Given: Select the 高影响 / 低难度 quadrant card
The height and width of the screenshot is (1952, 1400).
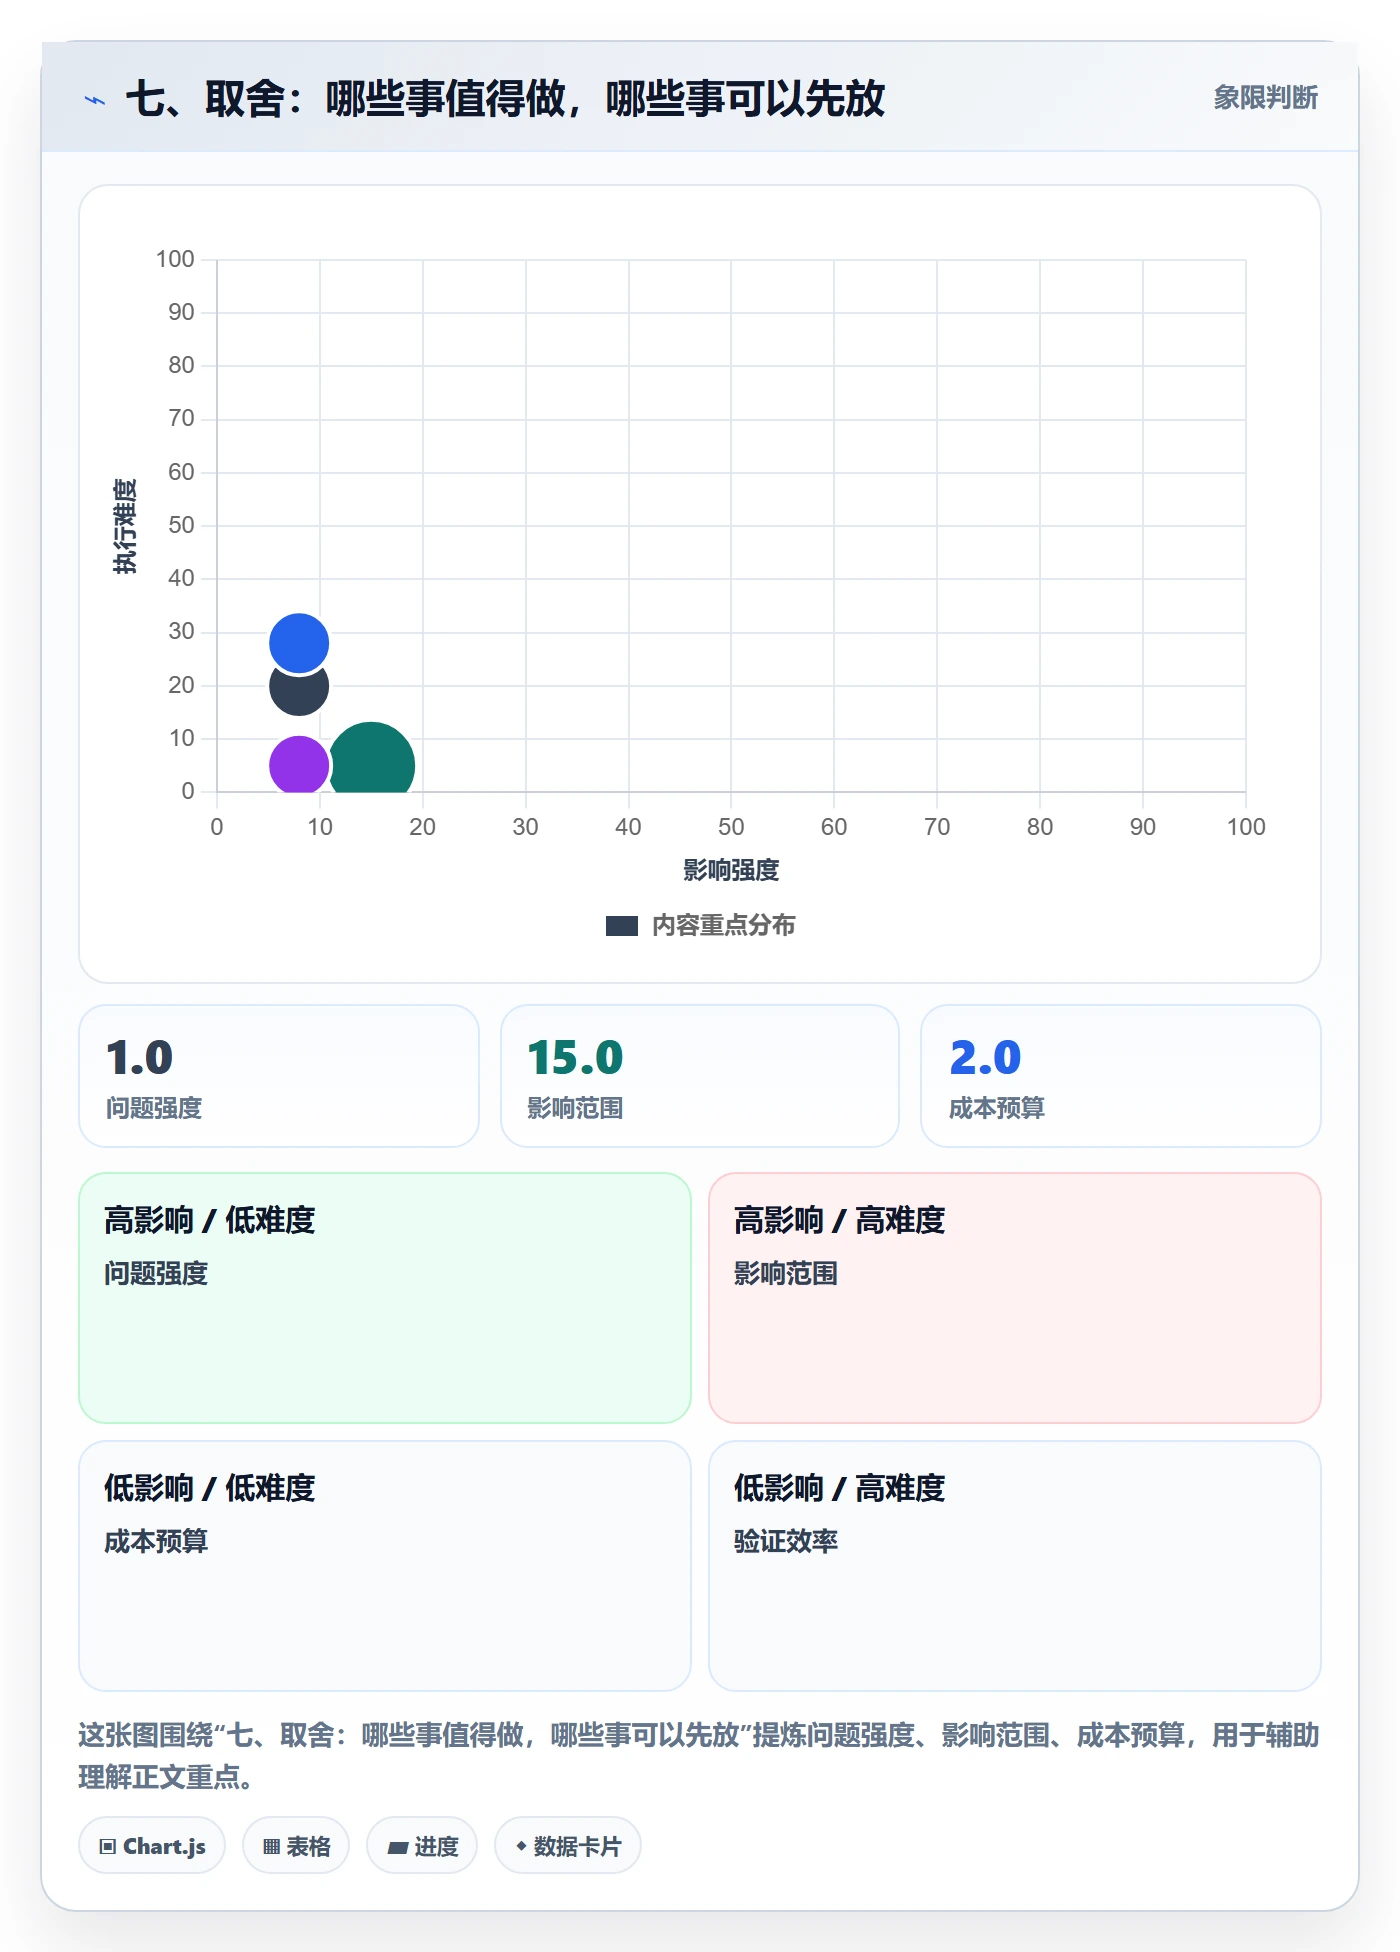Looking at the screenshot, I should tap(385, 1298).
